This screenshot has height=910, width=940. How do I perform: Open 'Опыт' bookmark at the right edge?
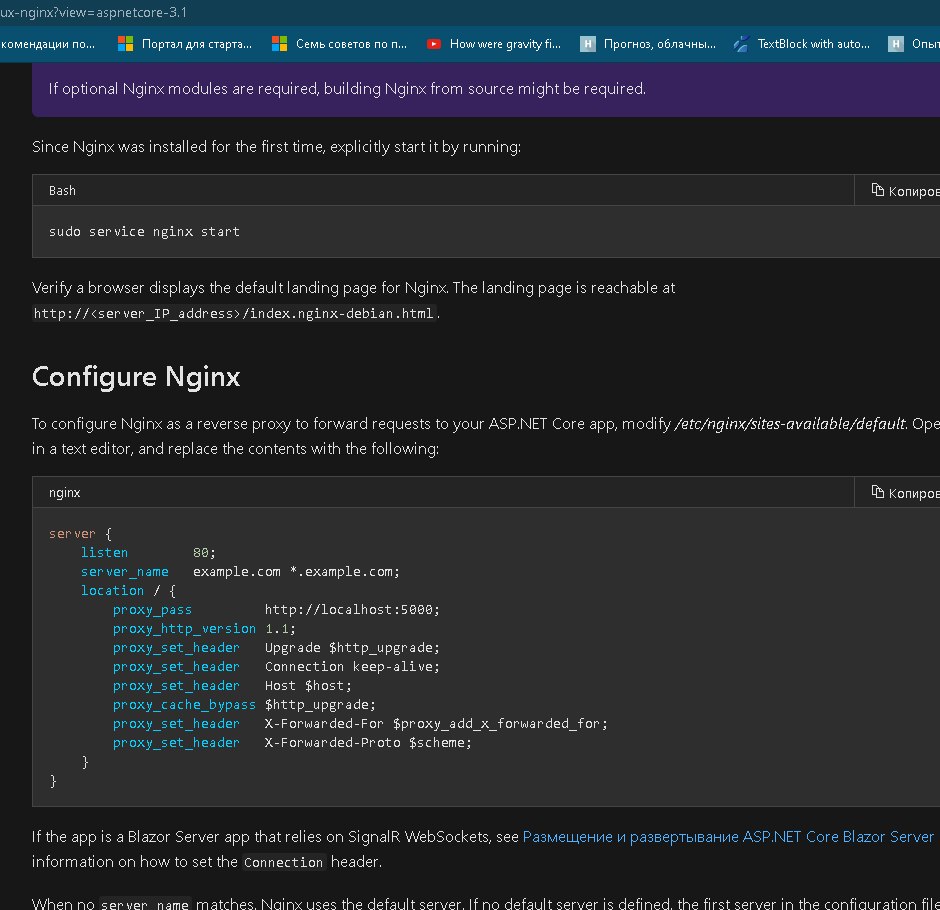tap(914, 44)
